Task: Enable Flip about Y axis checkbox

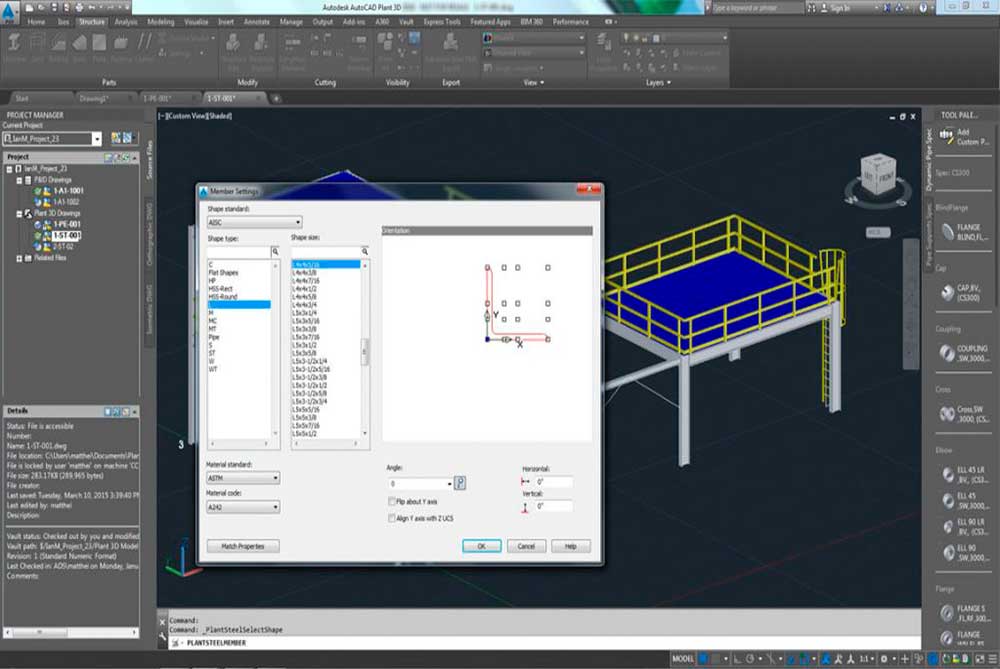Action: click(391, 502)
